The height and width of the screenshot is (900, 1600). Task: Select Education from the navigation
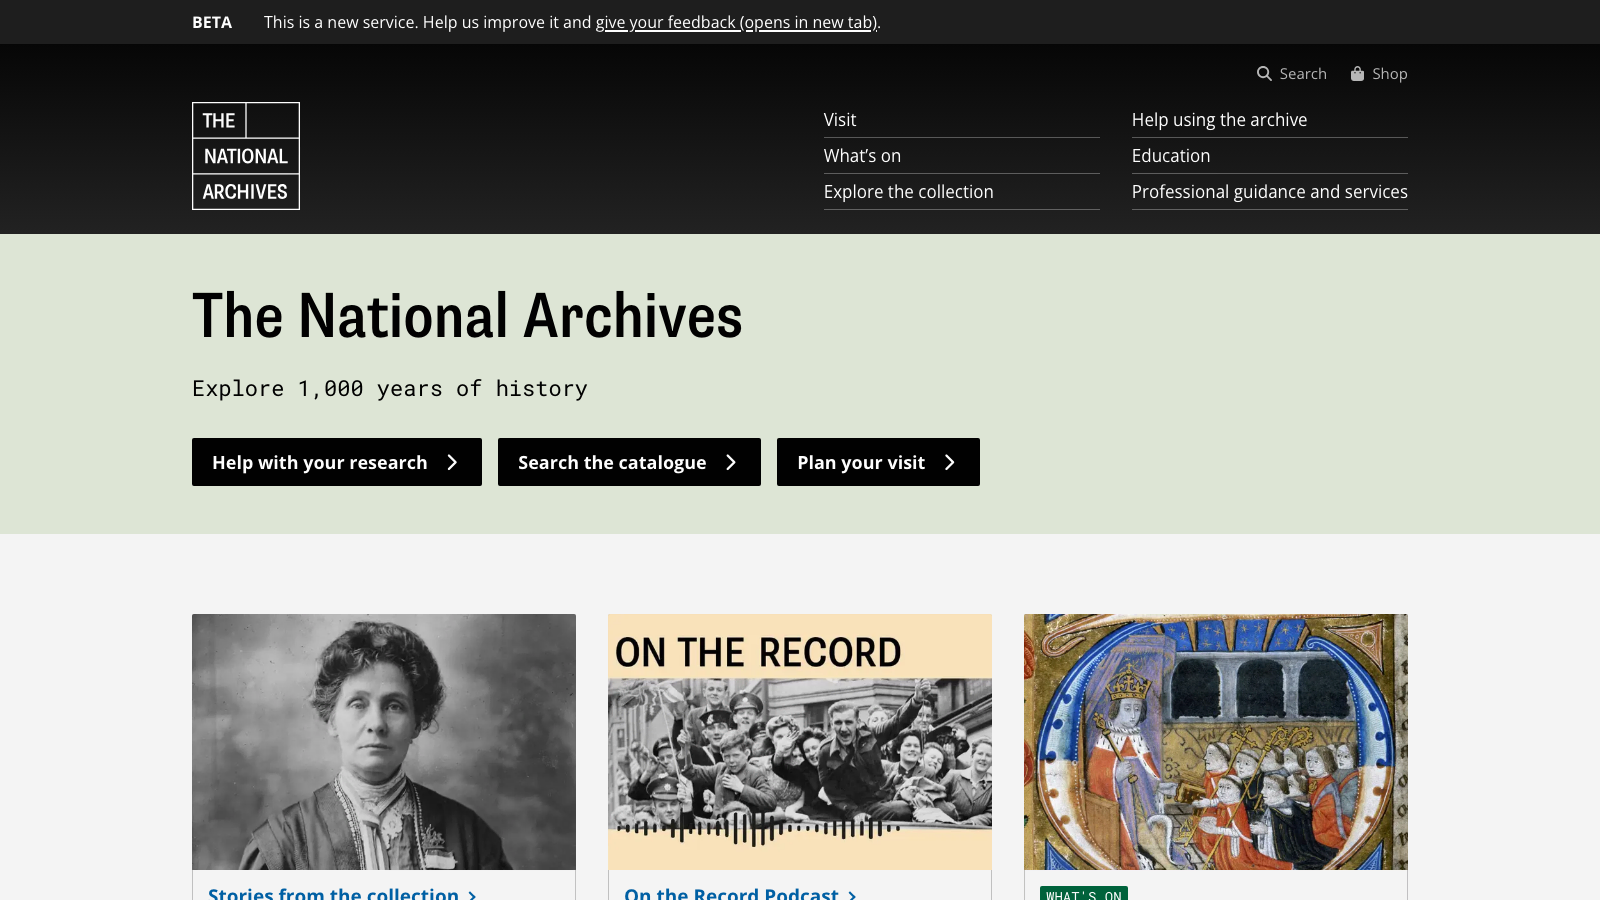click(x=1171, y=155)
